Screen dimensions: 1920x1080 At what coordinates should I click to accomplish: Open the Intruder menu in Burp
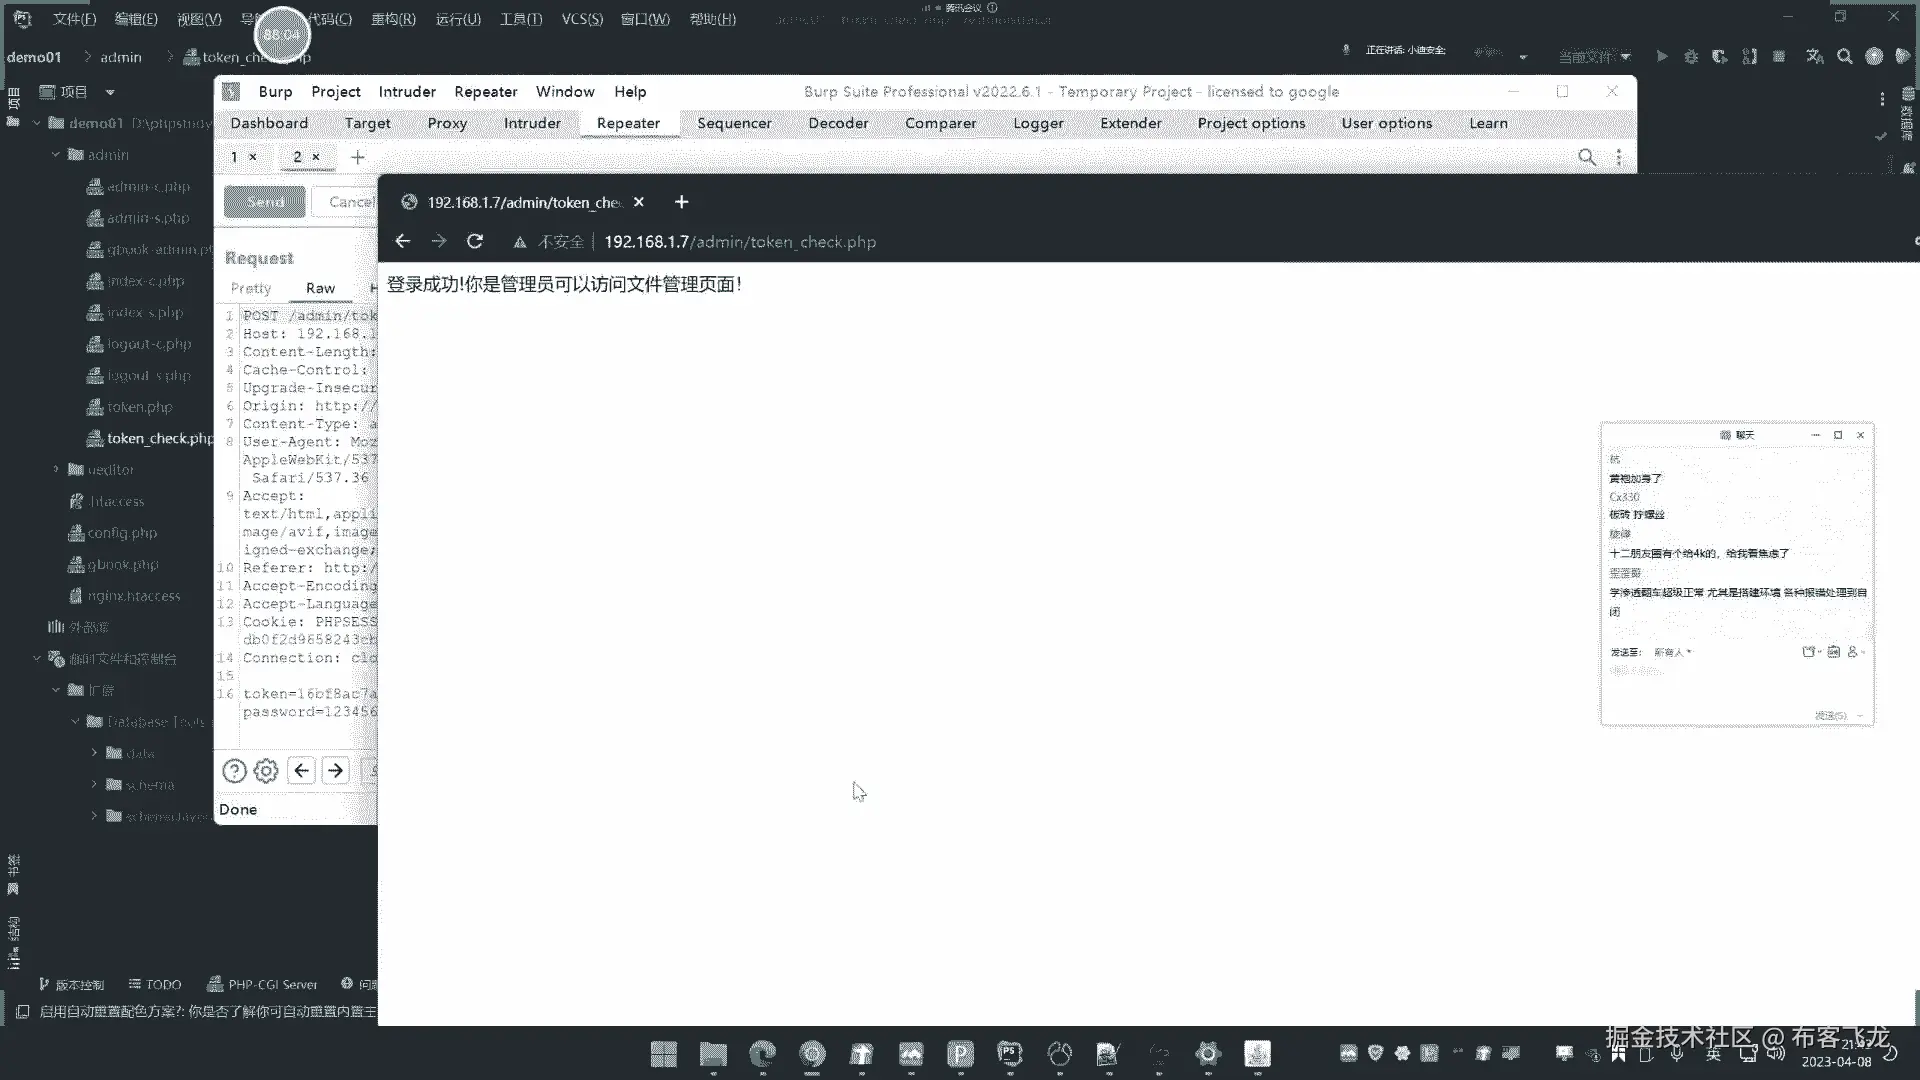pyautogui.click(x=407, y=91)
